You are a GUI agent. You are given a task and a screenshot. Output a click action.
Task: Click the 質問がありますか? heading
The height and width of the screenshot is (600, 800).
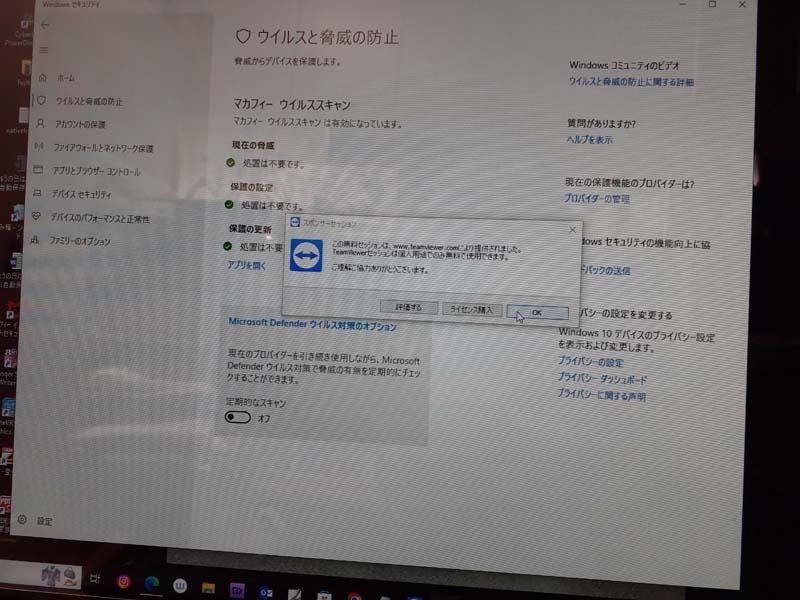click(x=602, y=123)
